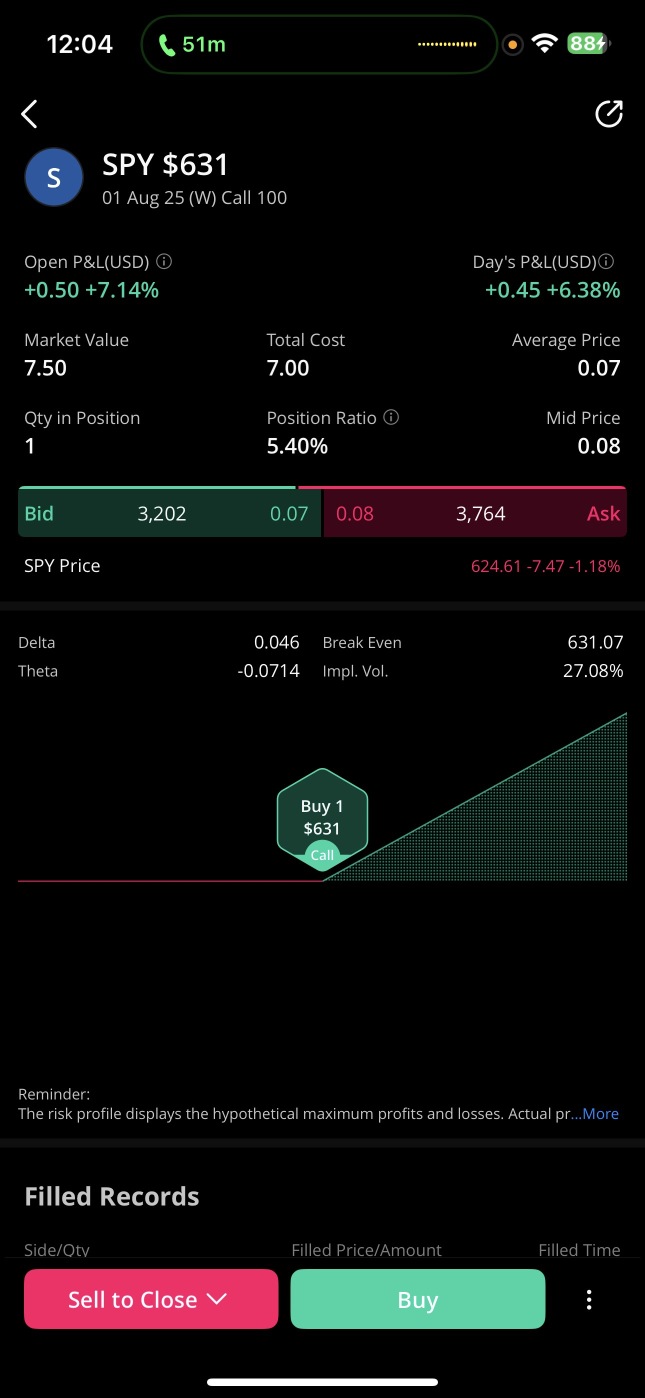This screenshot has height=1398, width=645.
Task: Expand the Sell to Close dropdown
Action: click(x=151, y=1299)
